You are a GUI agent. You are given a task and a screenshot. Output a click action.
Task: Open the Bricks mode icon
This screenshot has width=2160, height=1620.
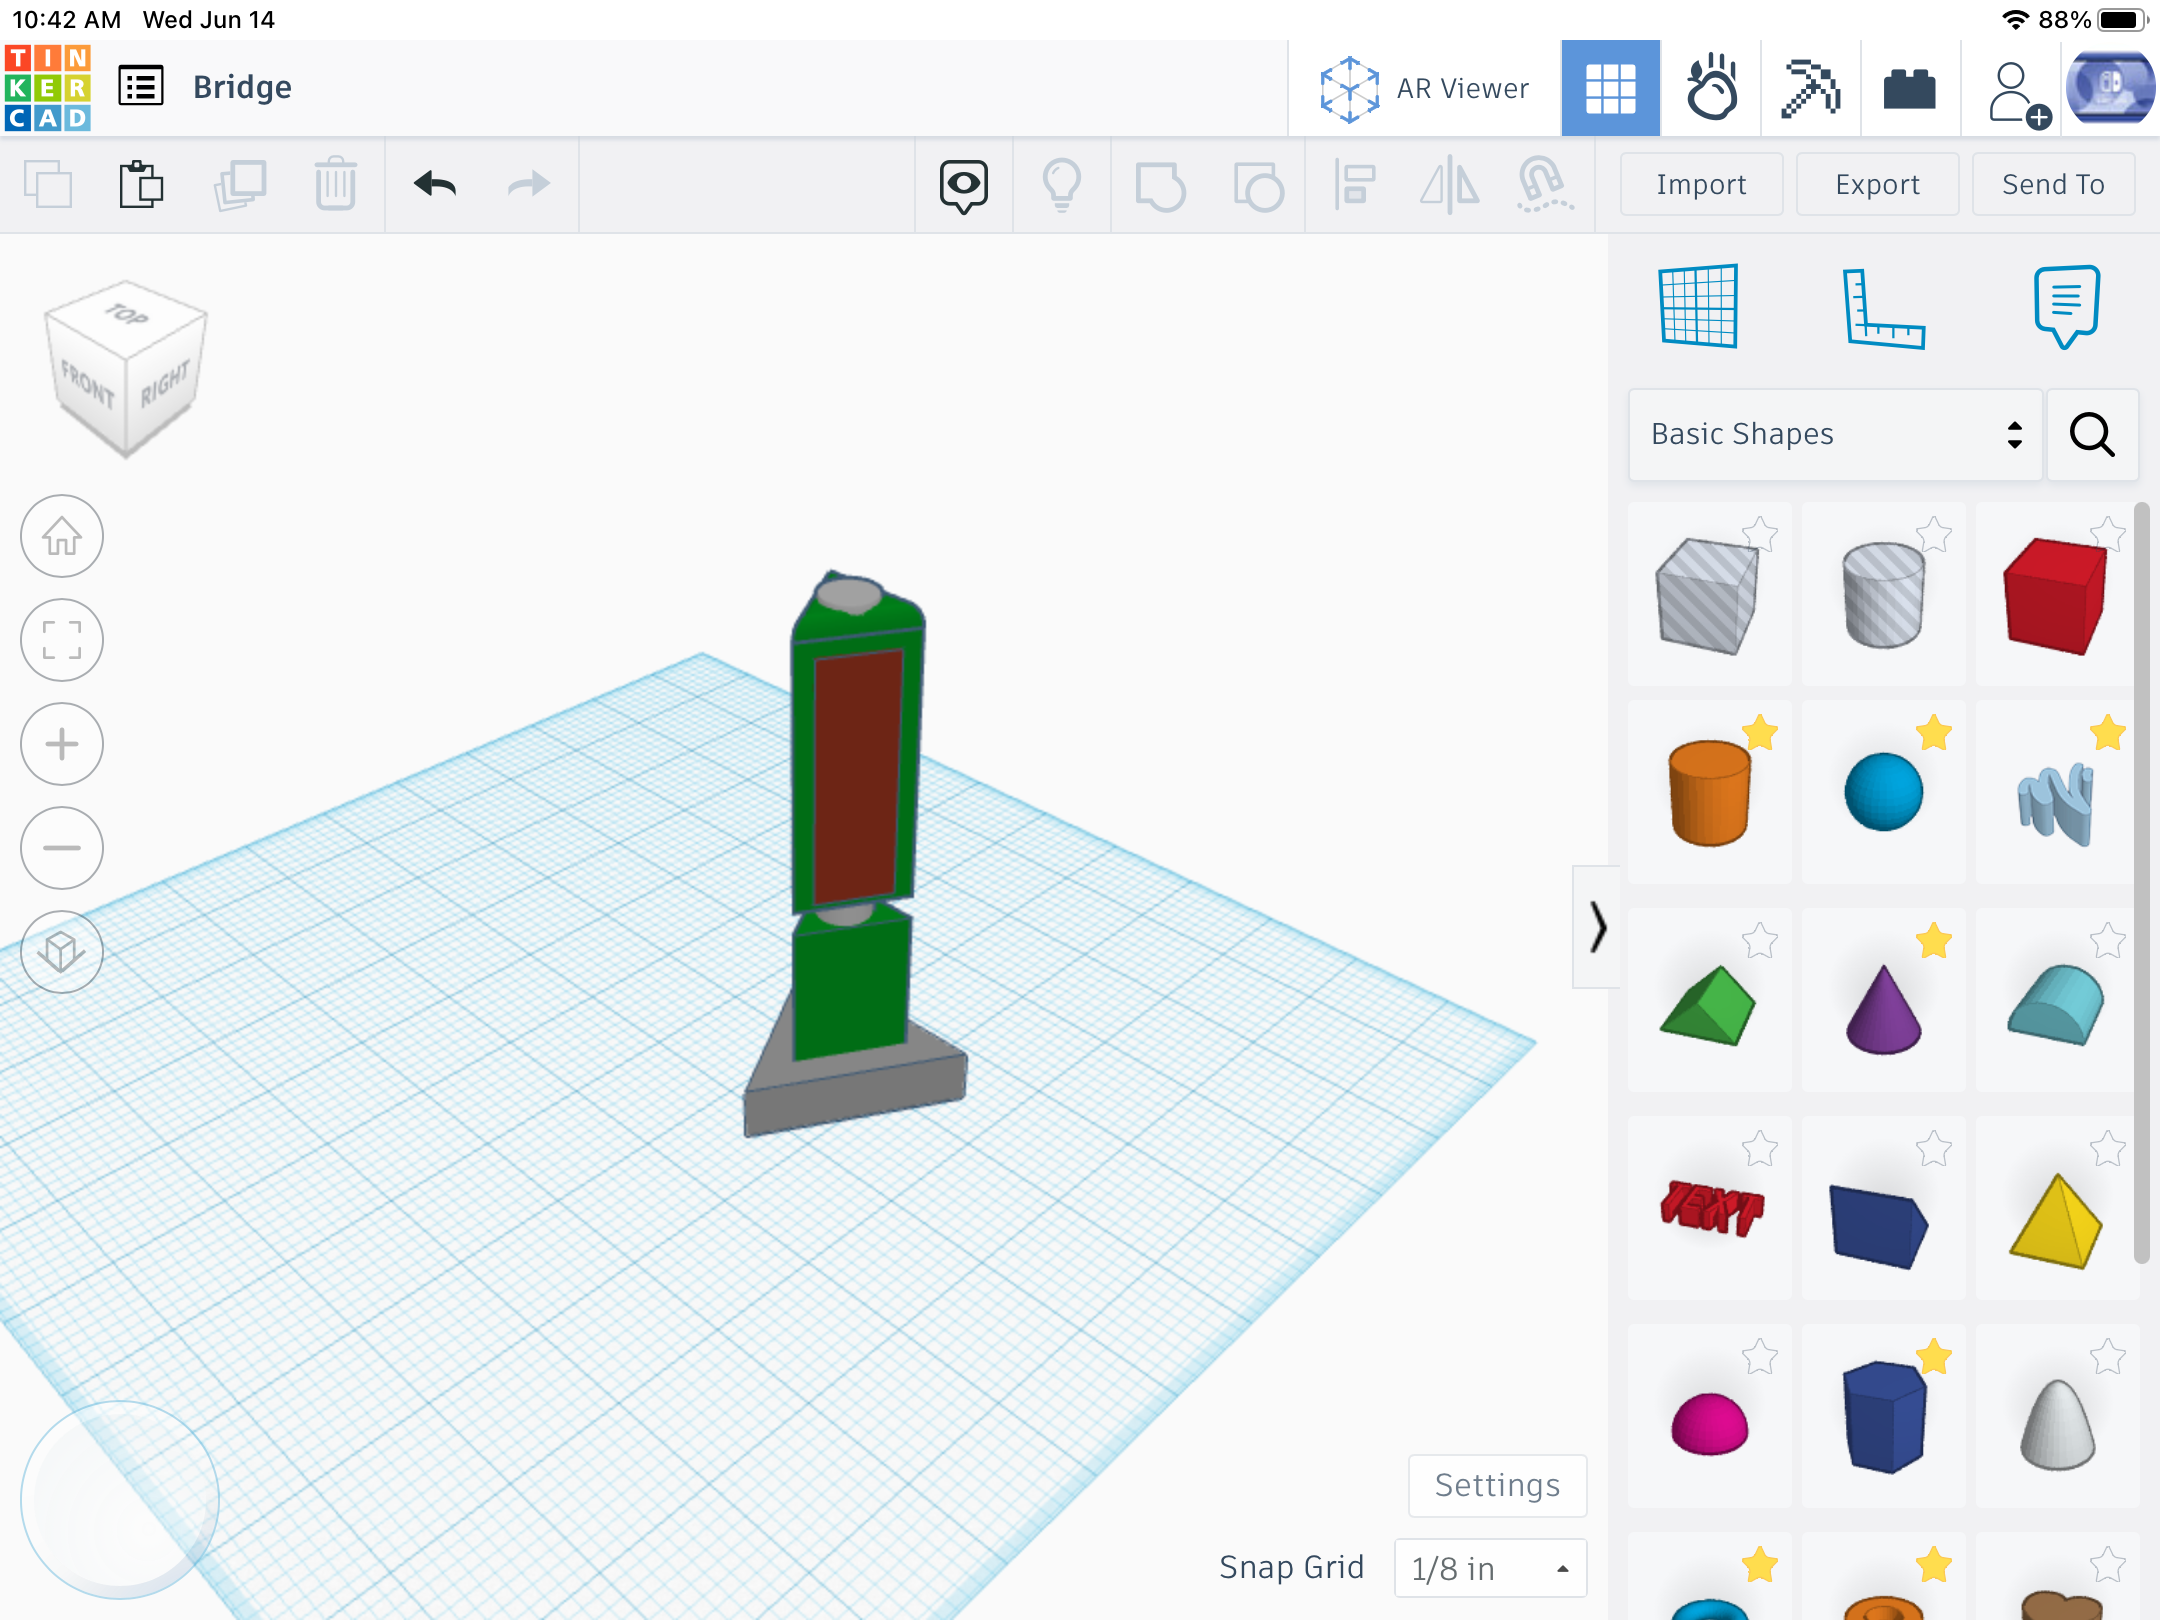(x=1909, y=88)
